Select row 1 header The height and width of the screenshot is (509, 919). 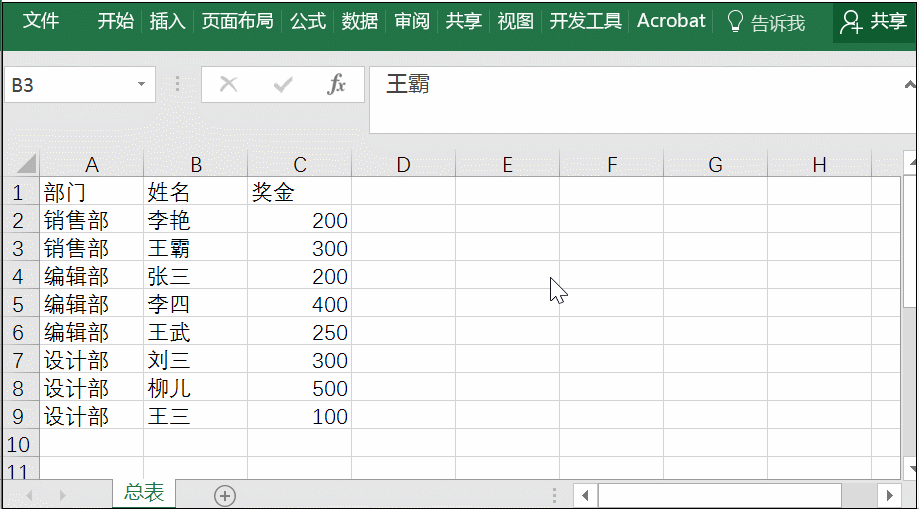pyautogui.click(x=21, y=191)
